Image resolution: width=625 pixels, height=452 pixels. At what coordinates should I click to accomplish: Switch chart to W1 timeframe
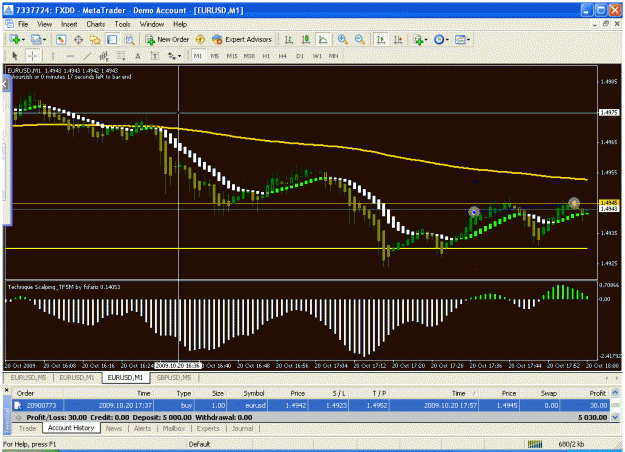[317, 56]
